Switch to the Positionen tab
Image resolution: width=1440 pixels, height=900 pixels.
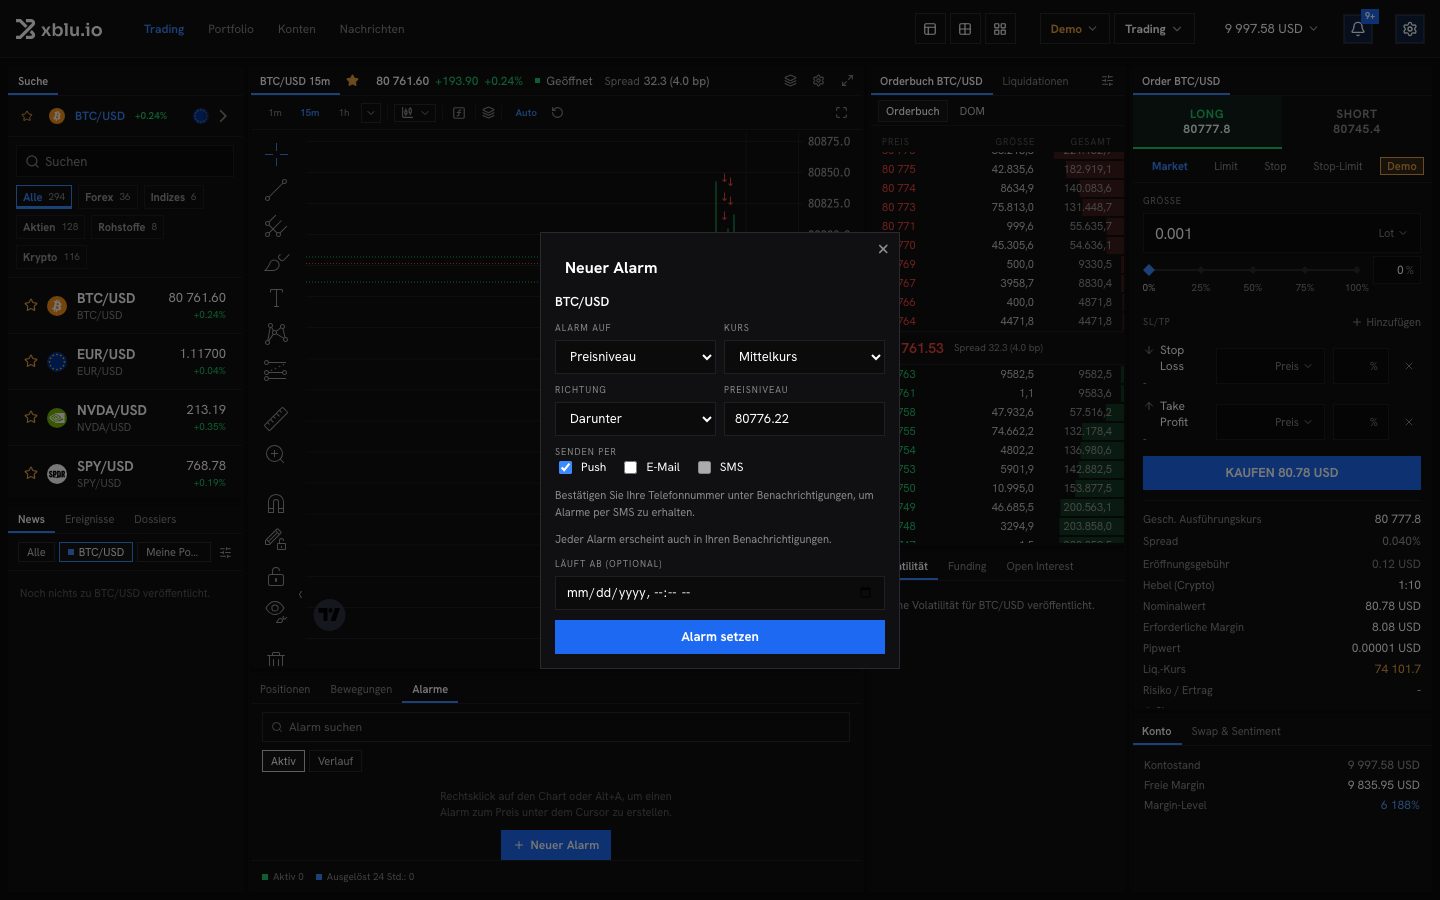pos(285,689)
